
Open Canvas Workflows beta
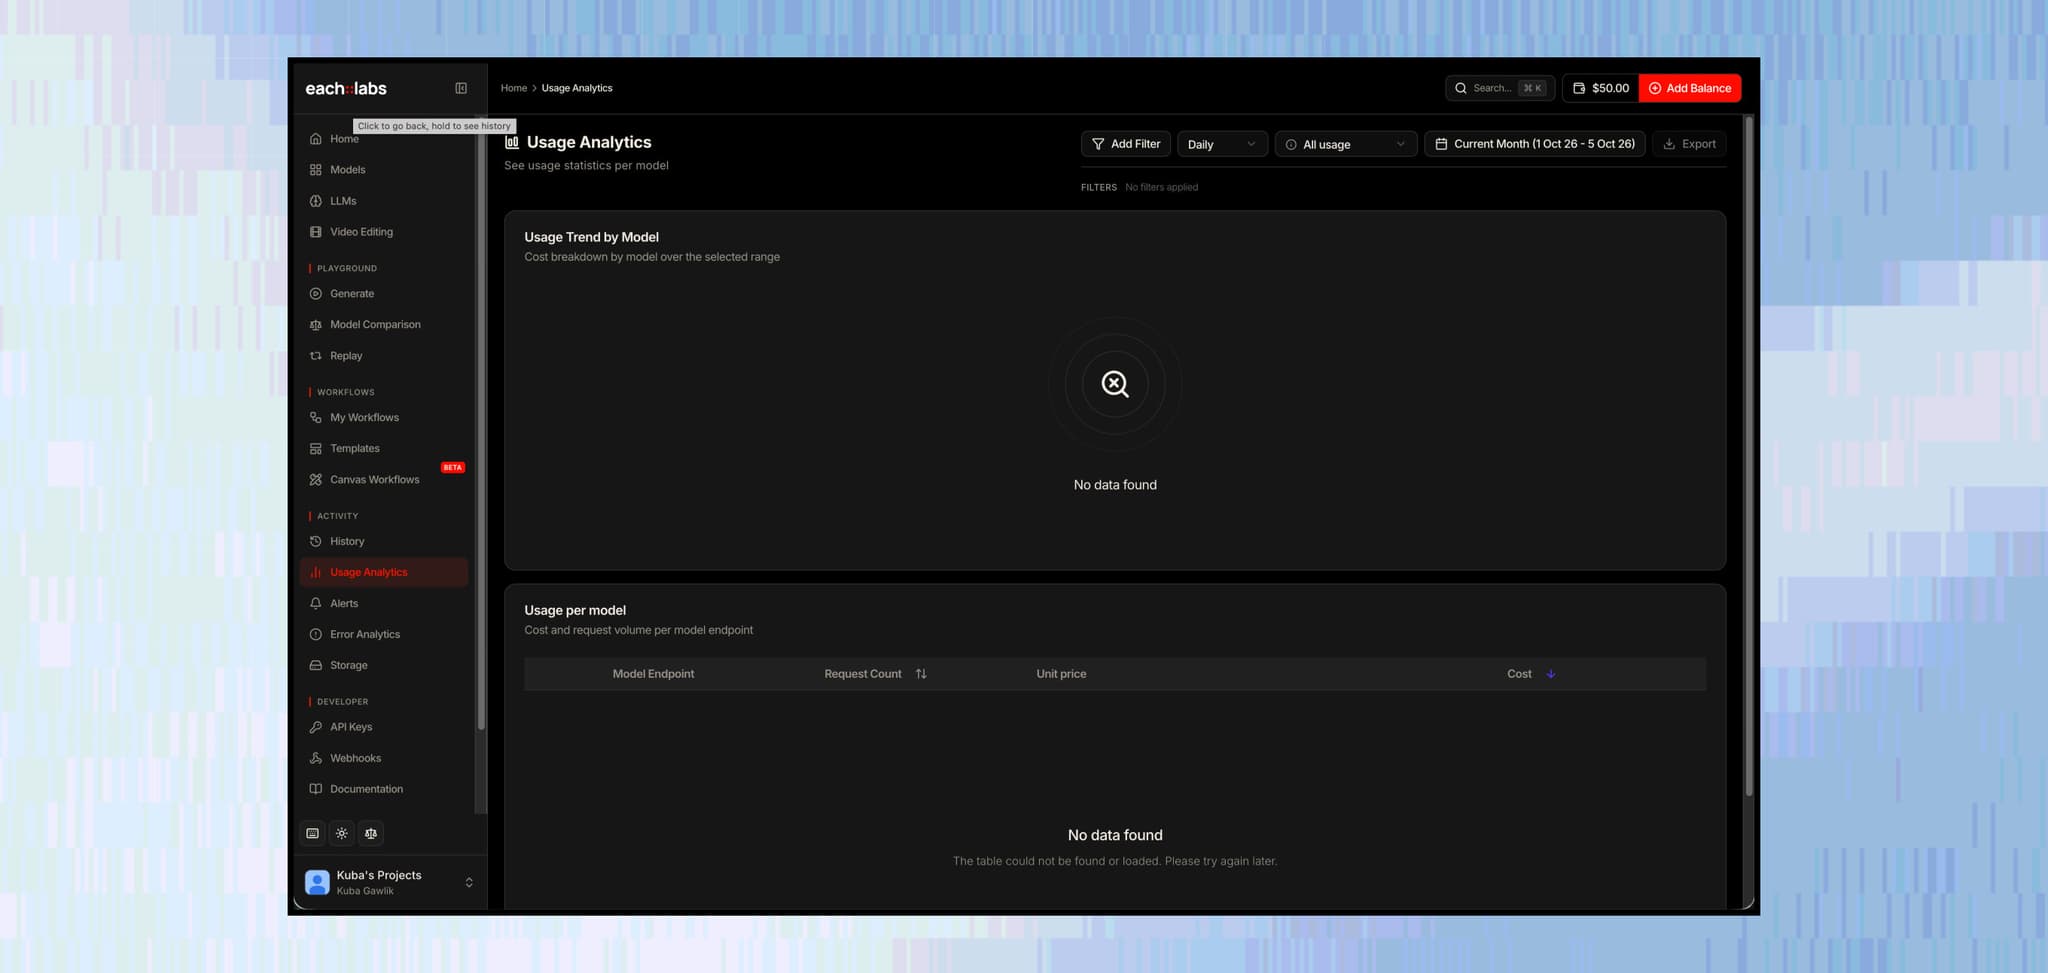click(384, 480)
